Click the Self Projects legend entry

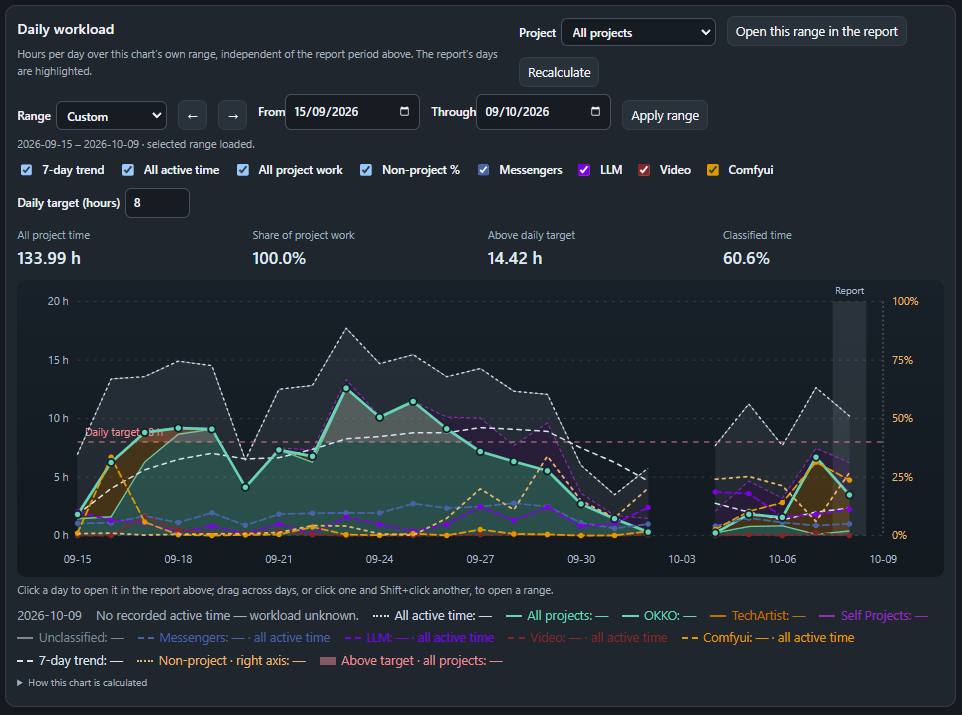874,616
